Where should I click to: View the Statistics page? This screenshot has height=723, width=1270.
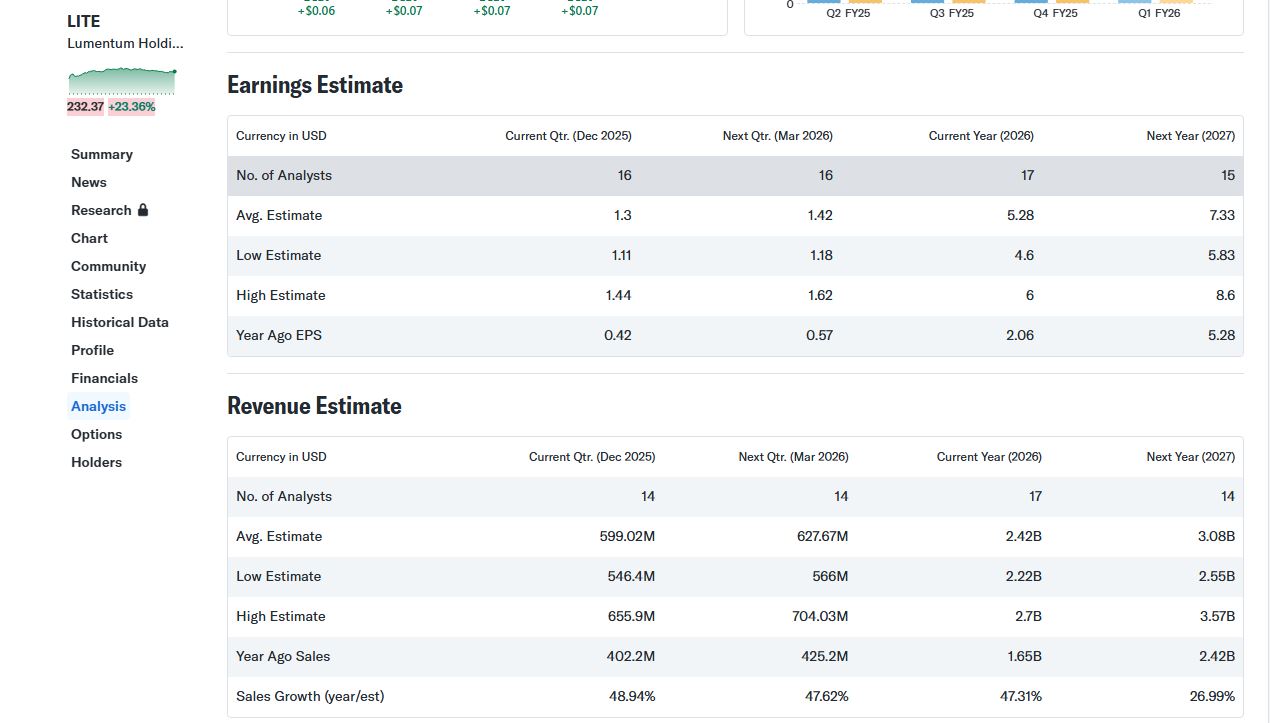pos(101,294)
